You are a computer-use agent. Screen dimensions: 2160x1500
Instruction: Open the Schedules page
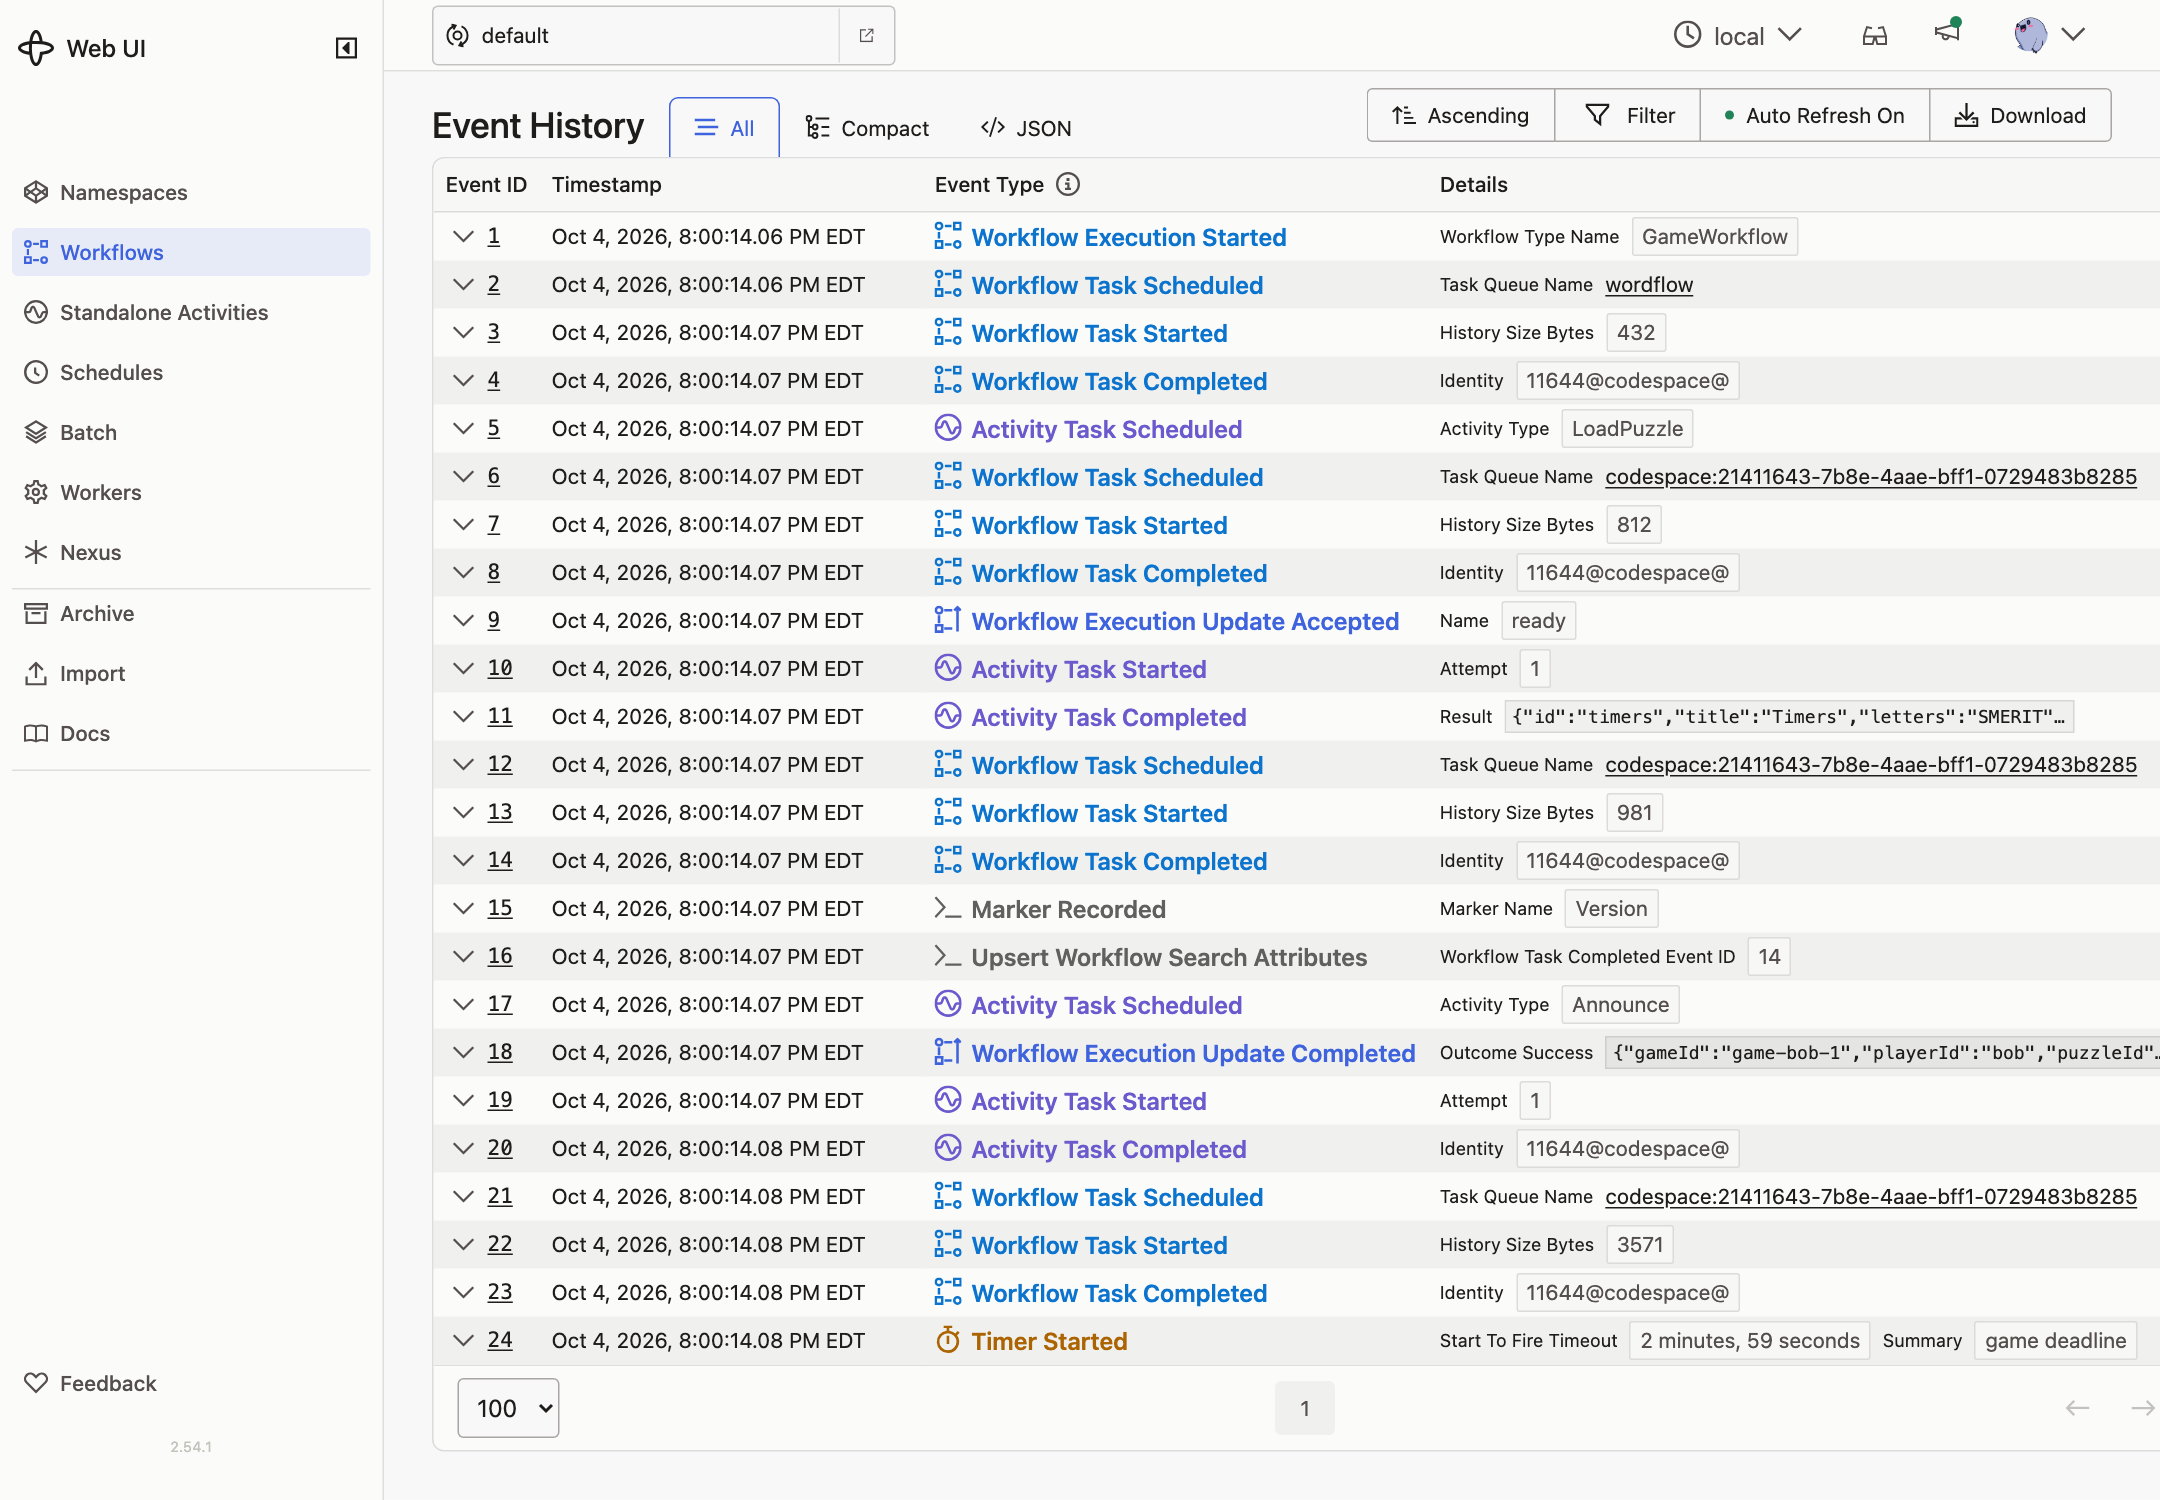point(191,372)
